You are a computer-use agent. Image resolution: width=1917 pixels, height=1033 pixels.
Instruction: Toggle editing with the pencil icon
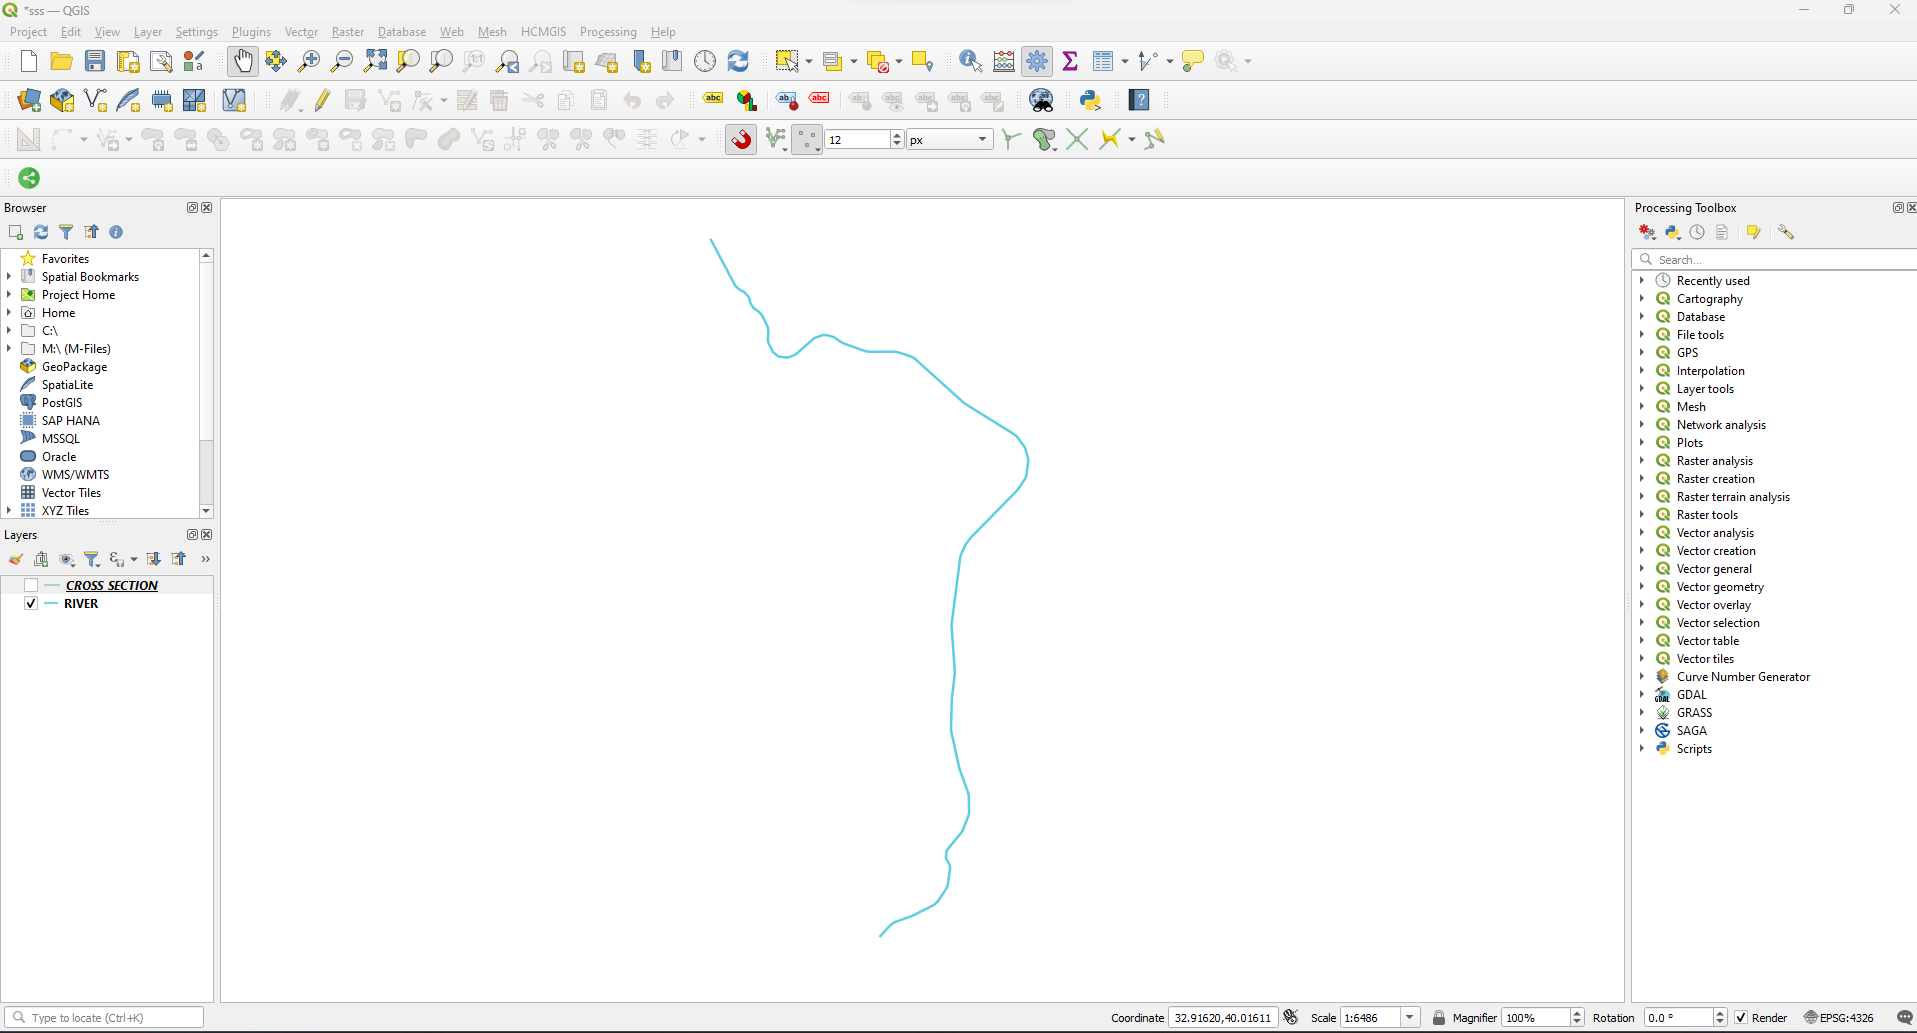(x=321, y=100)
